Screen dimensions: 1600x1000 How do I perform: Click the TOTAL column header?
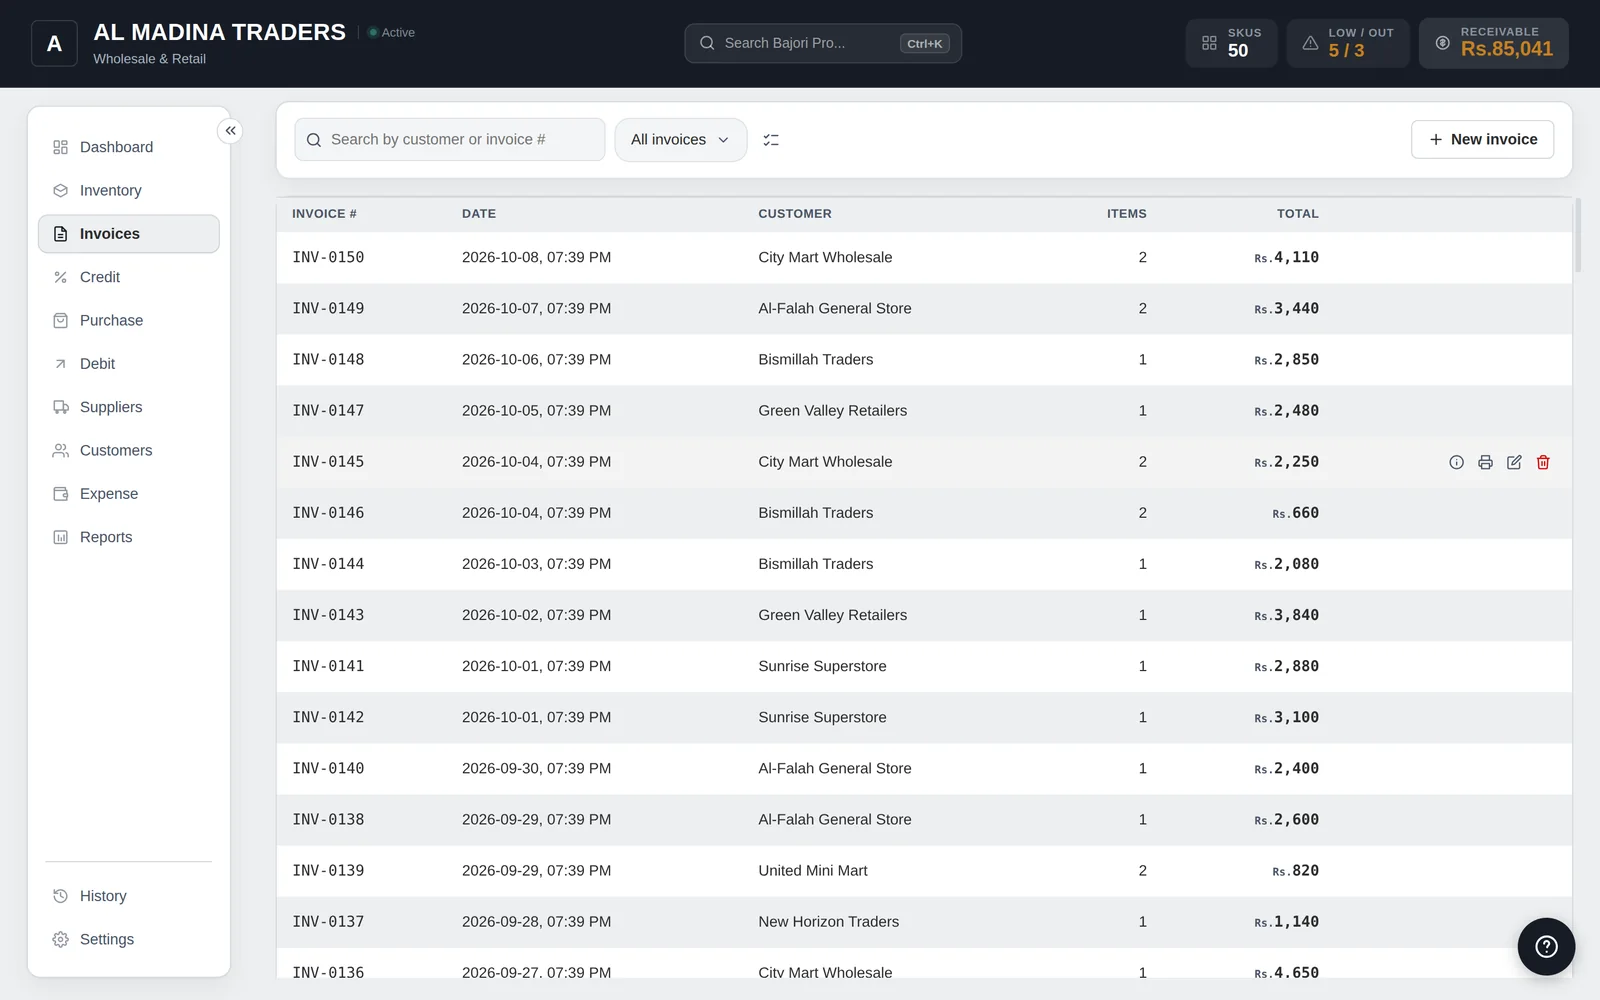point(1297,214)
